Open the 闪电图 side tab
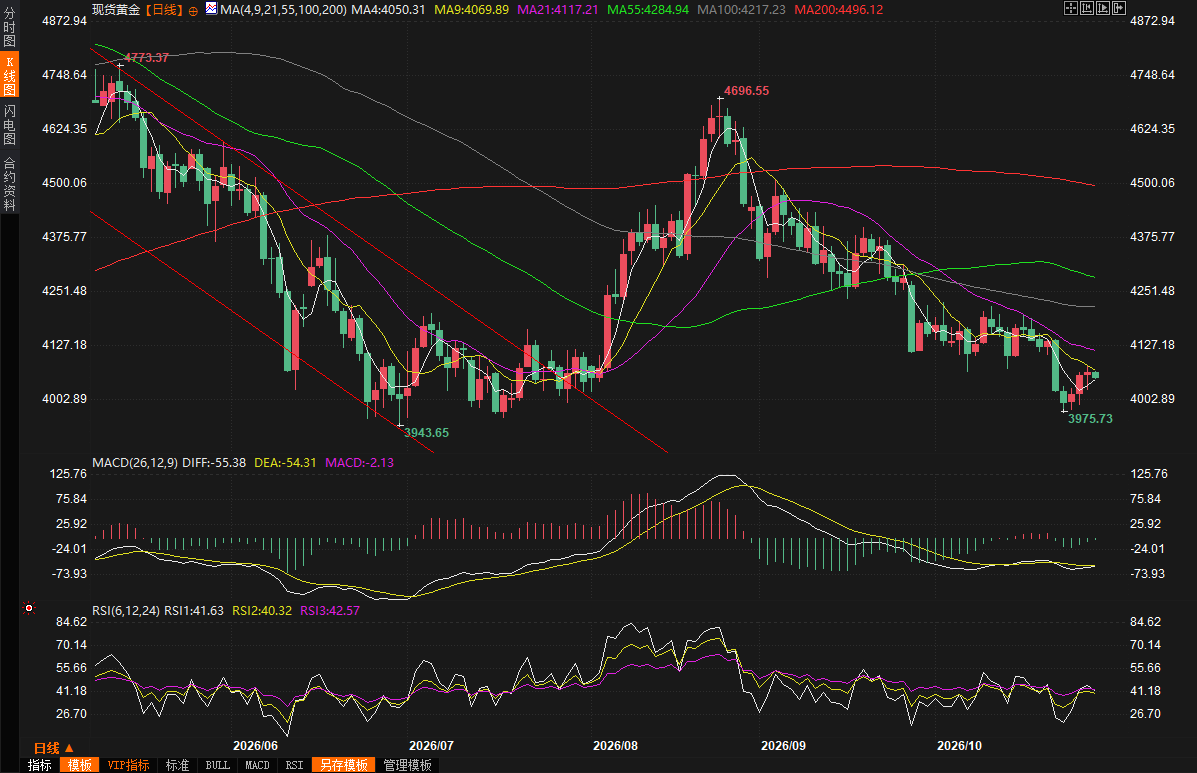Screen dimensions: 1197x773 9,125
